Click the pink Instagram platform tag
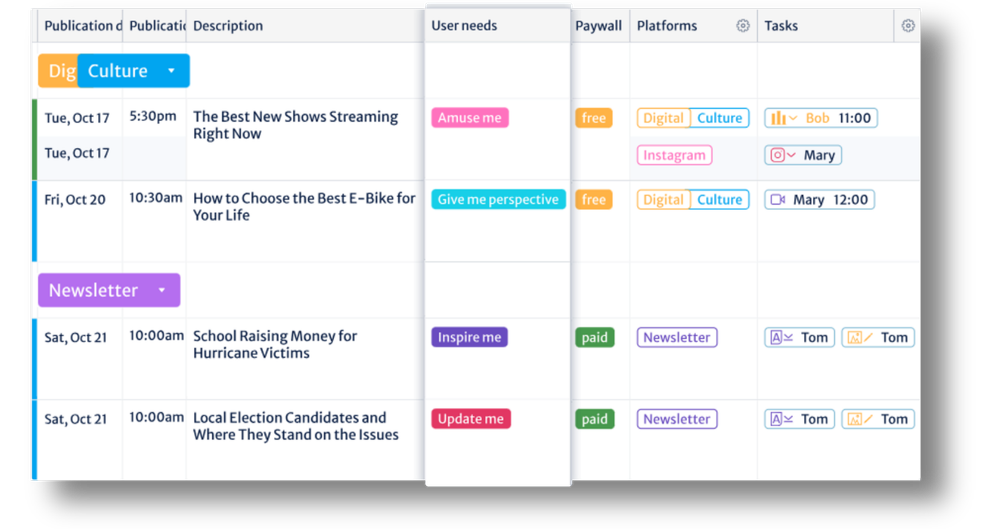 point(675,155)
